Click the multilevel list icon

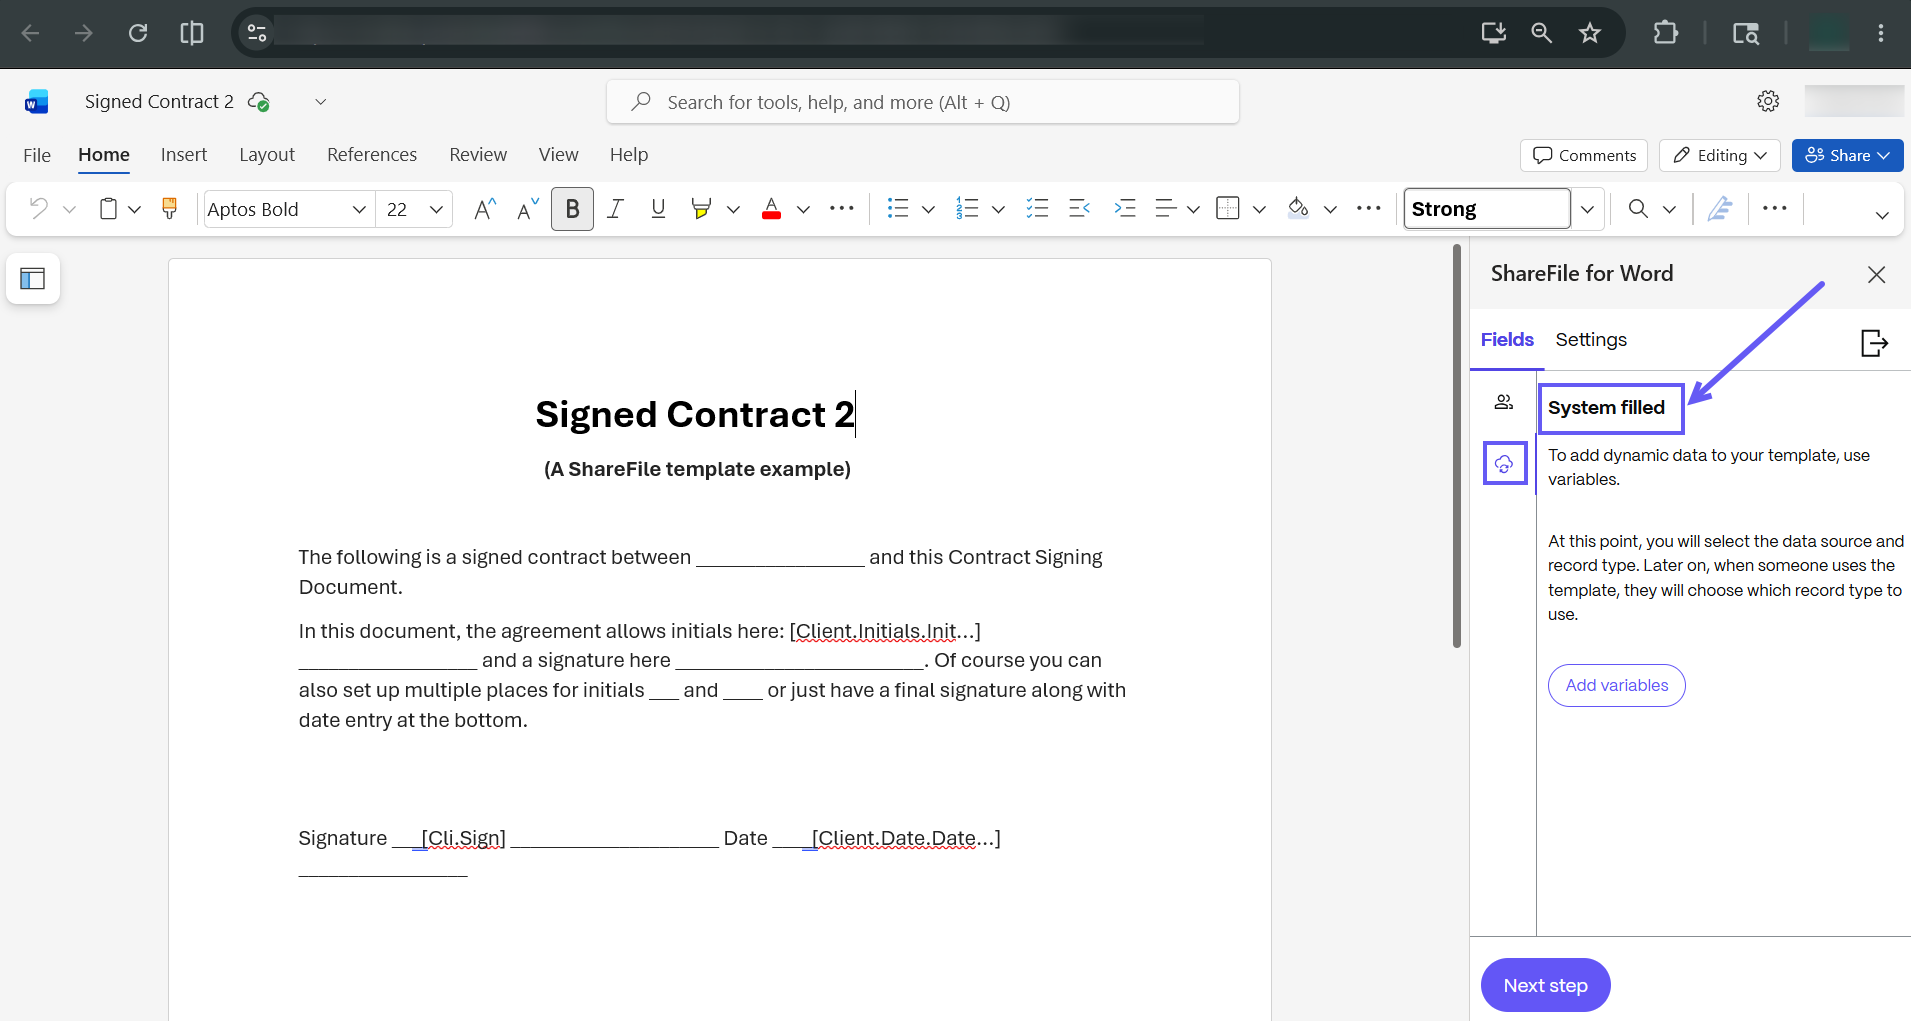[1037, 208]
